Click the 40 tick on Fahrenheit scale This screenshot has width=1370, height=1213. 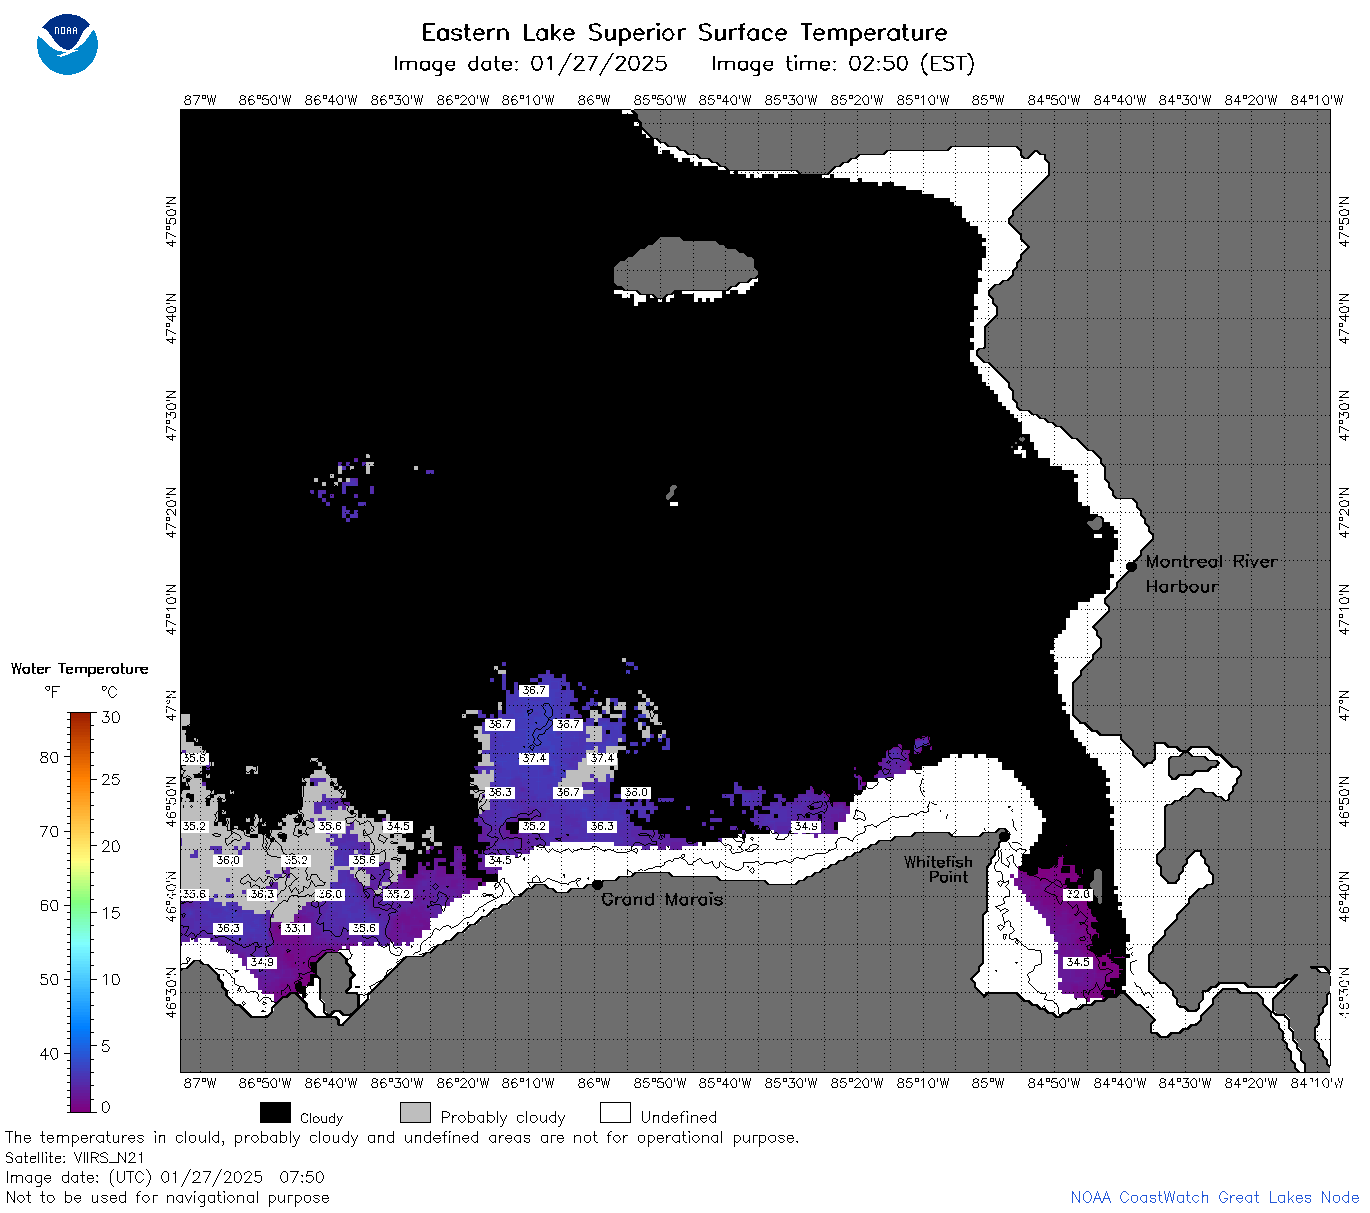point(49,1053)
